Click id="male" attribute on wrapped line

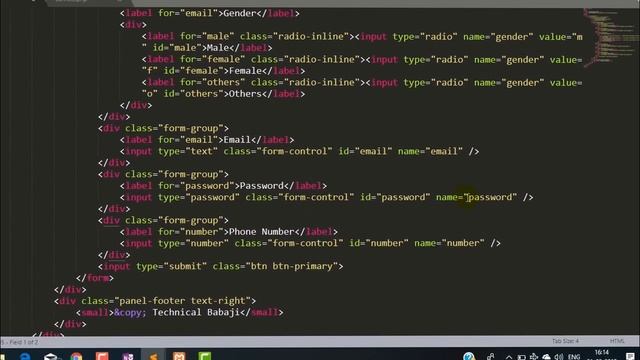click(177, 48)
